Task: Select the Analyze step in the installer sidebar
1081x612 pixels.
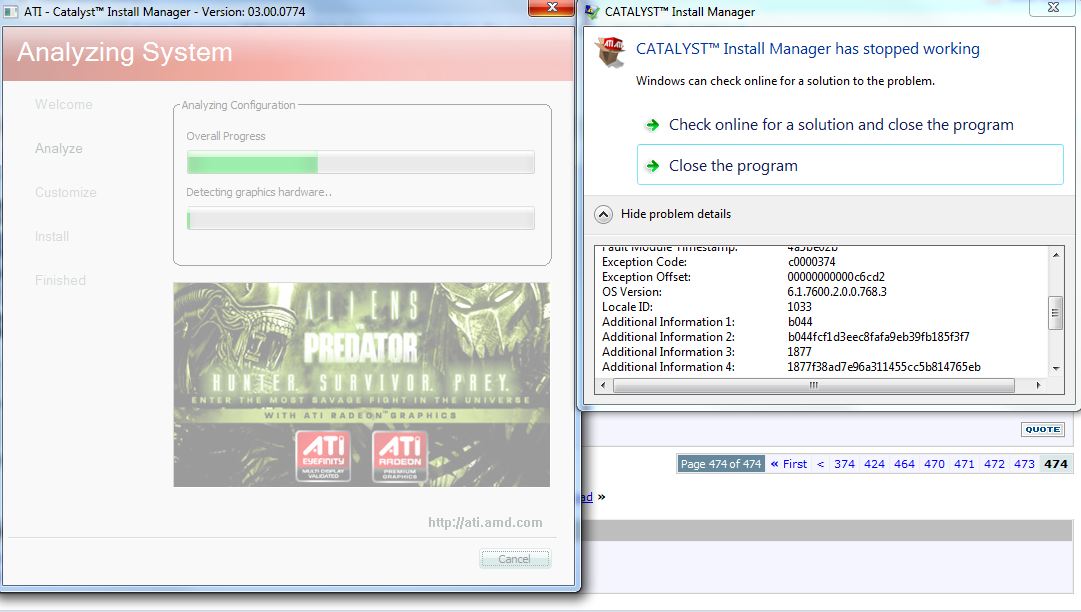Action: pos(59,149)
